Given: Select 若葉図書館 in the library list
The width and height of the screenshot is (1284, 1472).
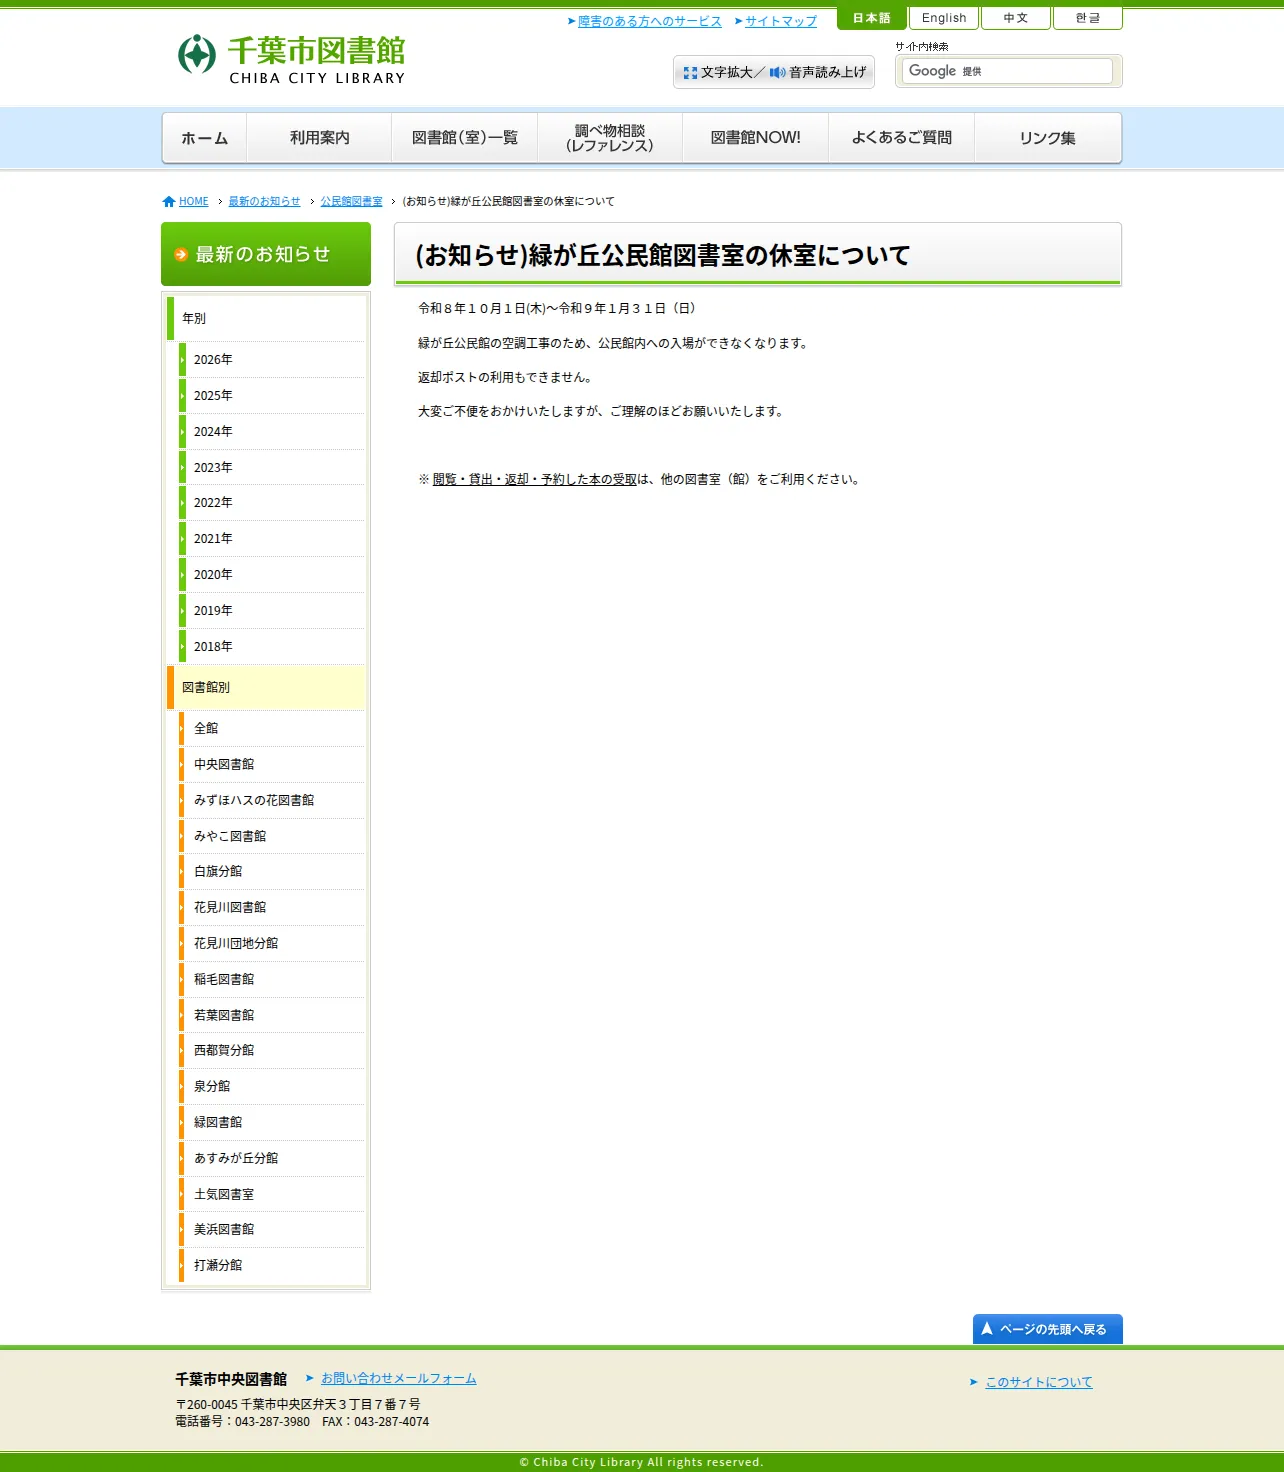Looking at the screenshot, I should point(272,1016).
